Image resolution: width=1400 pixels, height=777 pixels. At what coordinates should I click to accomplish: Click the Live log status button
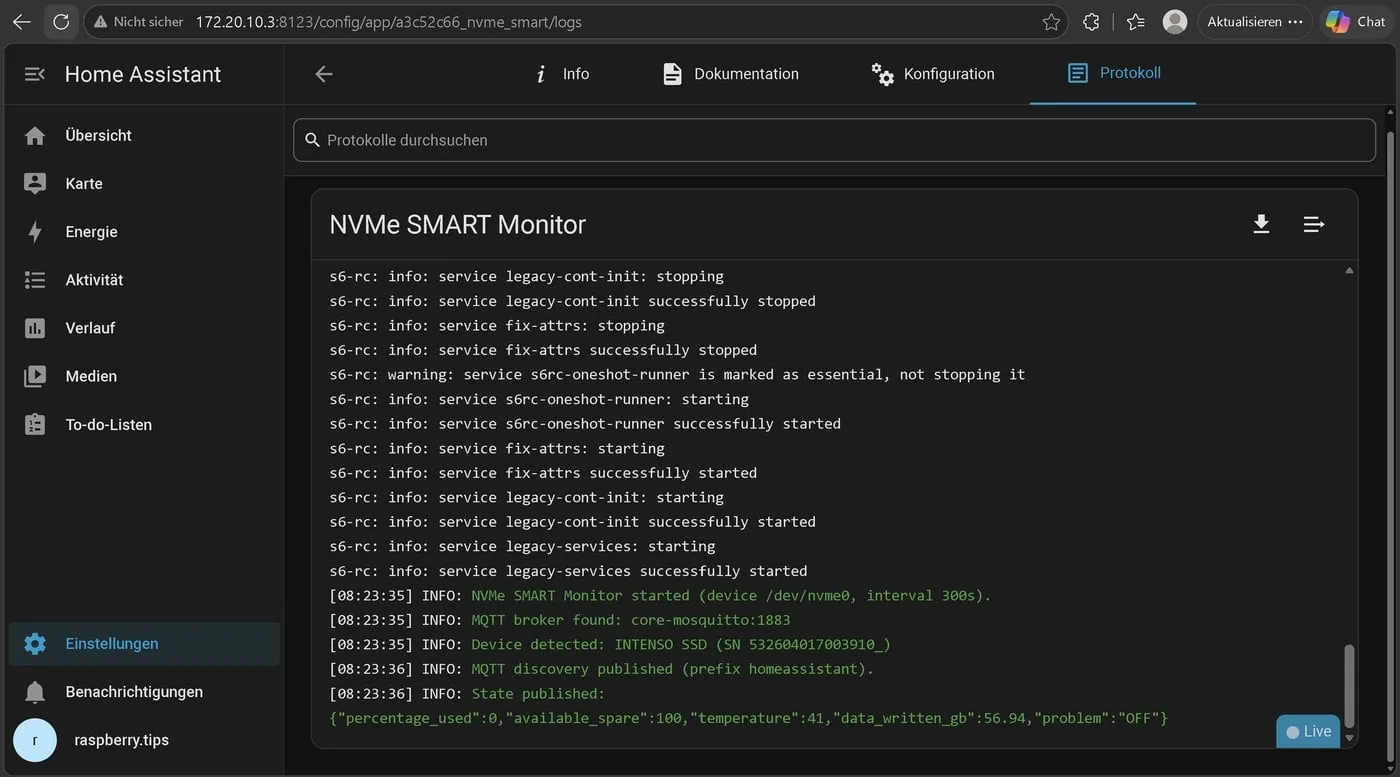tap(1308, 731)
